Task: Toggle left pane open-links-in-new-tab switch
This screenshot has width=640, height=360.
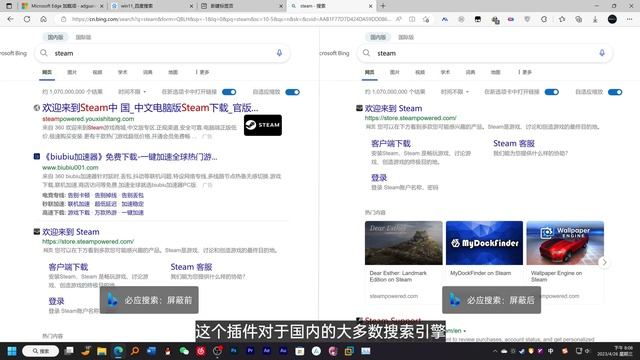Action: coord(229,92)
